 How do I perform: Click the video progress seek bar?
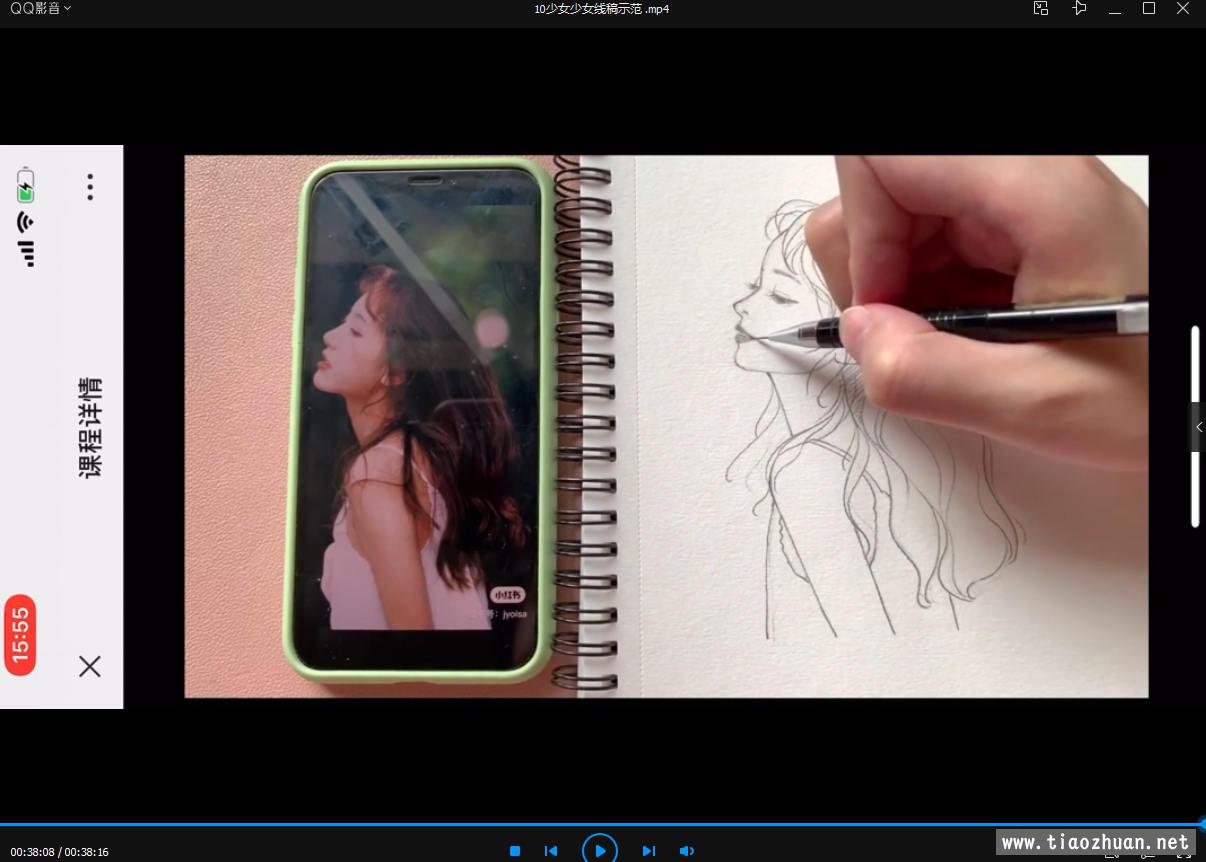point(600,825)
